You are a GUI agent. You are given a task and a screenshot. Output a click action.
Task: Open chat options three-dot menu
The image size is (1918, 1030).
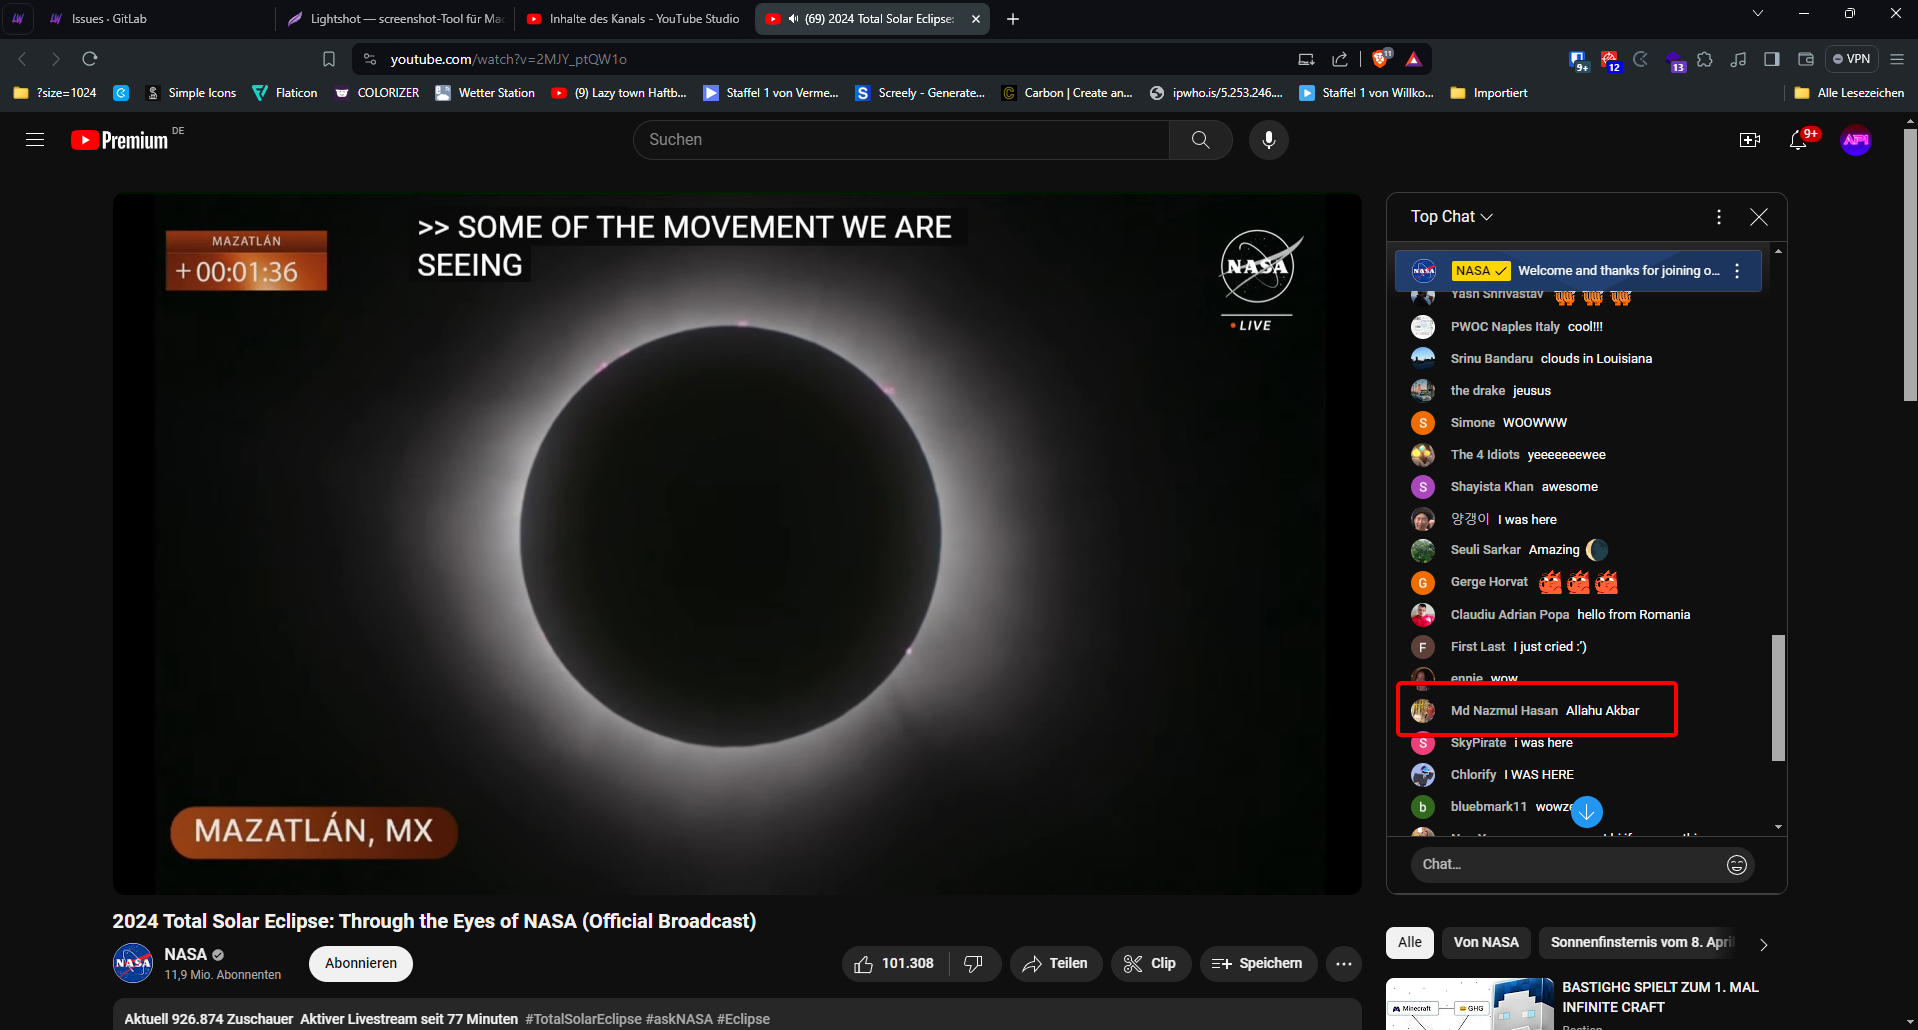1718,217
